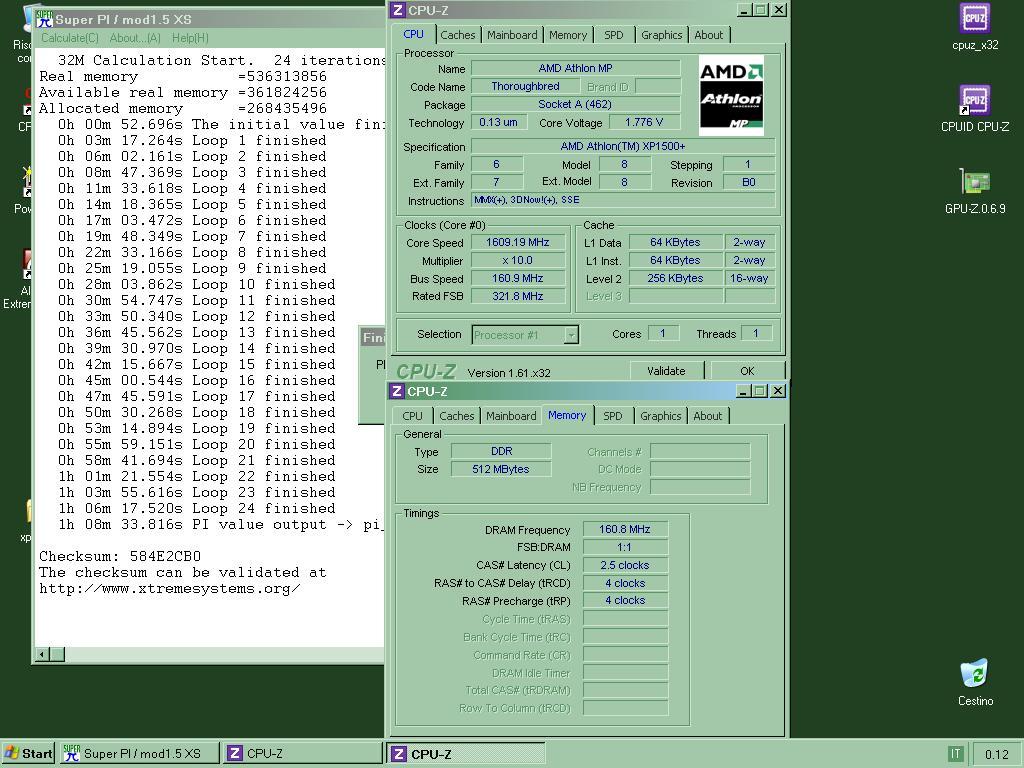
Task: Click the Package field Socket A (462)
Action: click(x=575, y=104)
